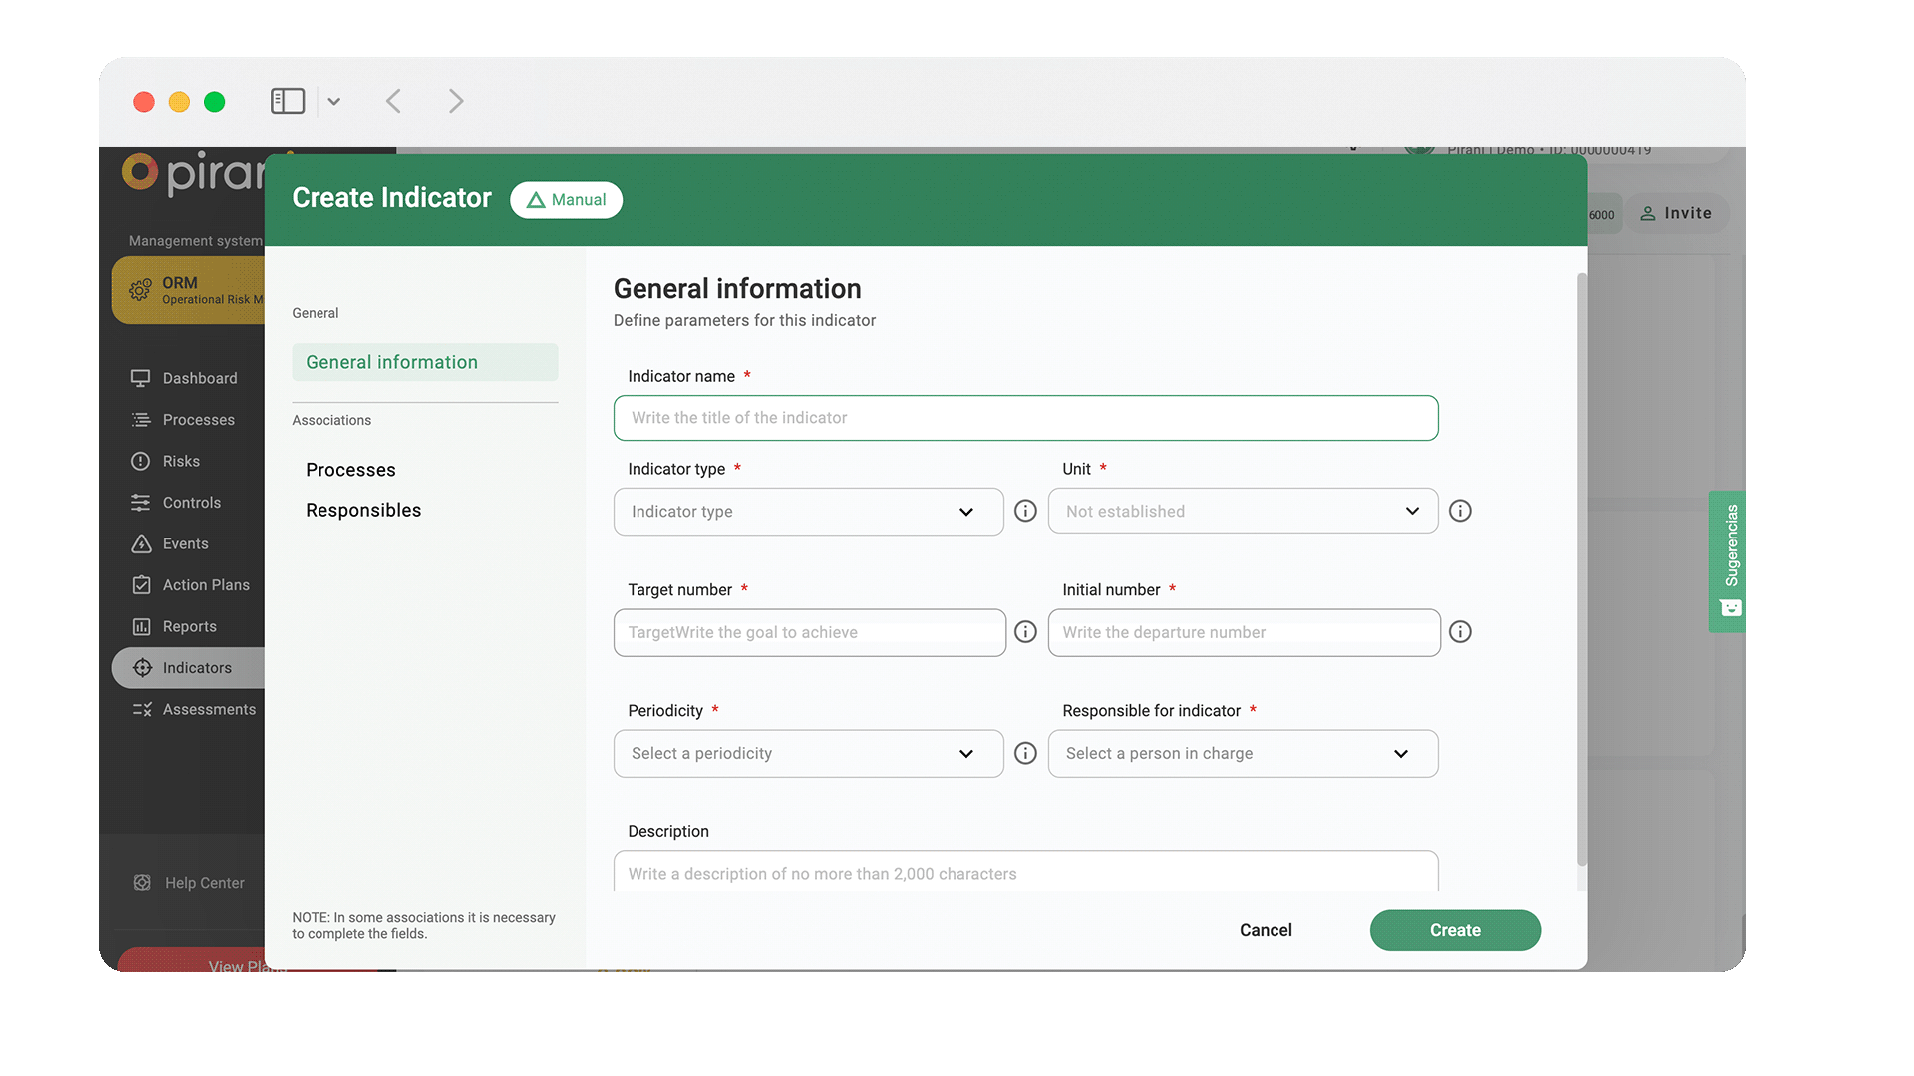Open Assessments from the sidebar icon

(x=142, y=709)
